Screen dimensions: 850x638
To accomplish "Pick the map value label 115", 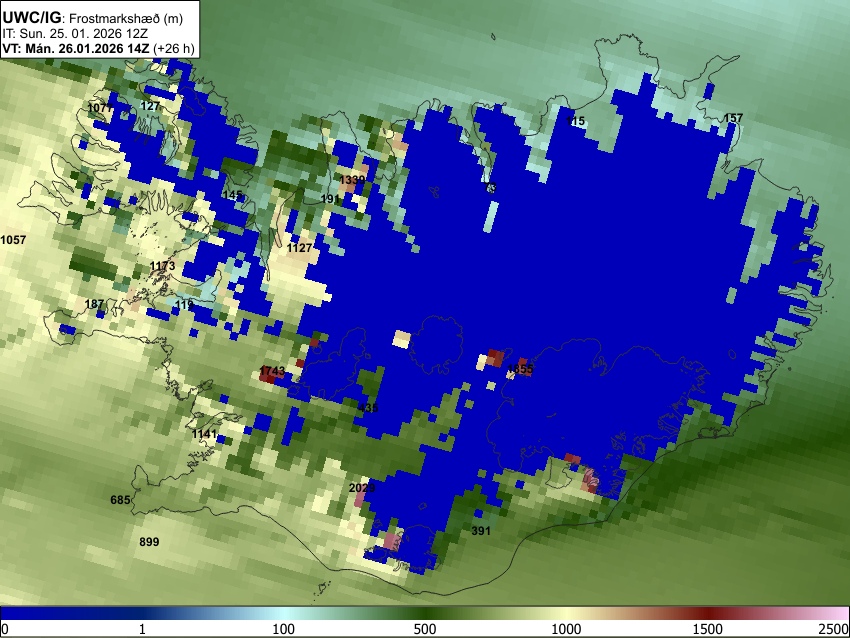I will (576, 121).
